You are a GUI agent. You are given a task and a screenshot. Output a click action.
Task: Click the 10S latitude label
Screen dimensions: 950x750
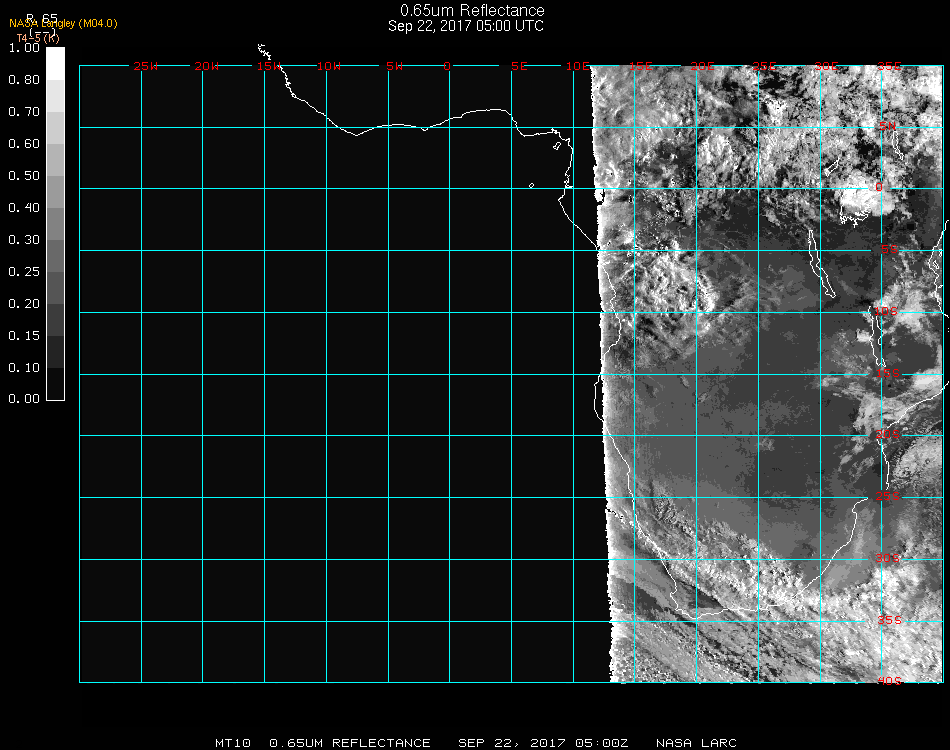(886, 311)
